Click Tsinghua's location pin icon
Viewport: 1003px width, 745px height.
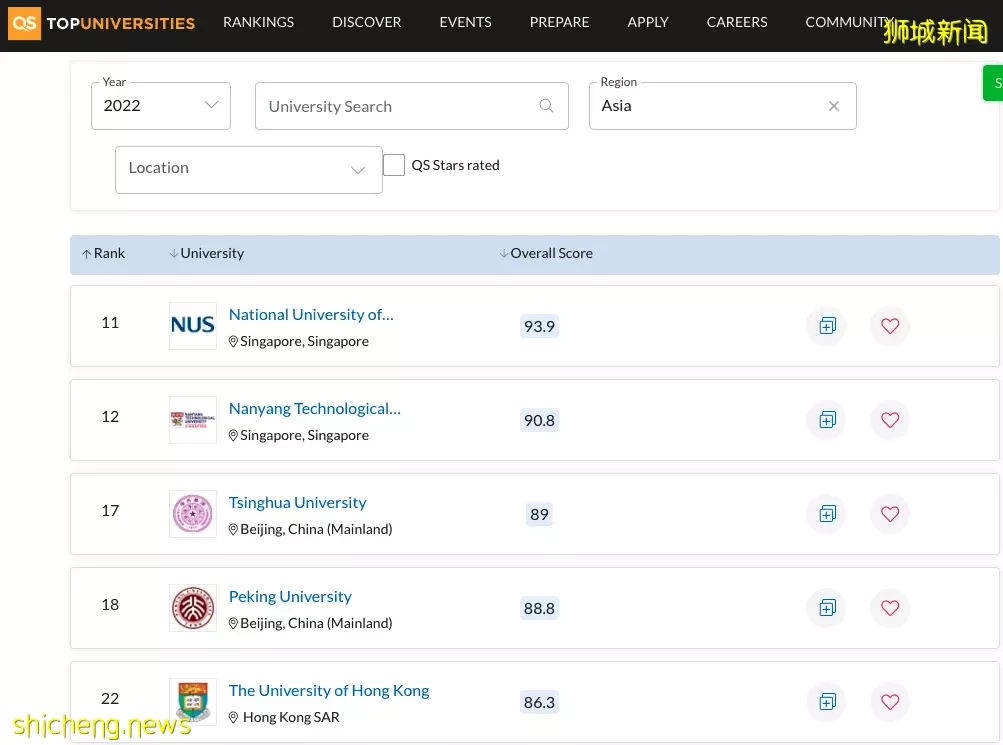tap(233, 529)
